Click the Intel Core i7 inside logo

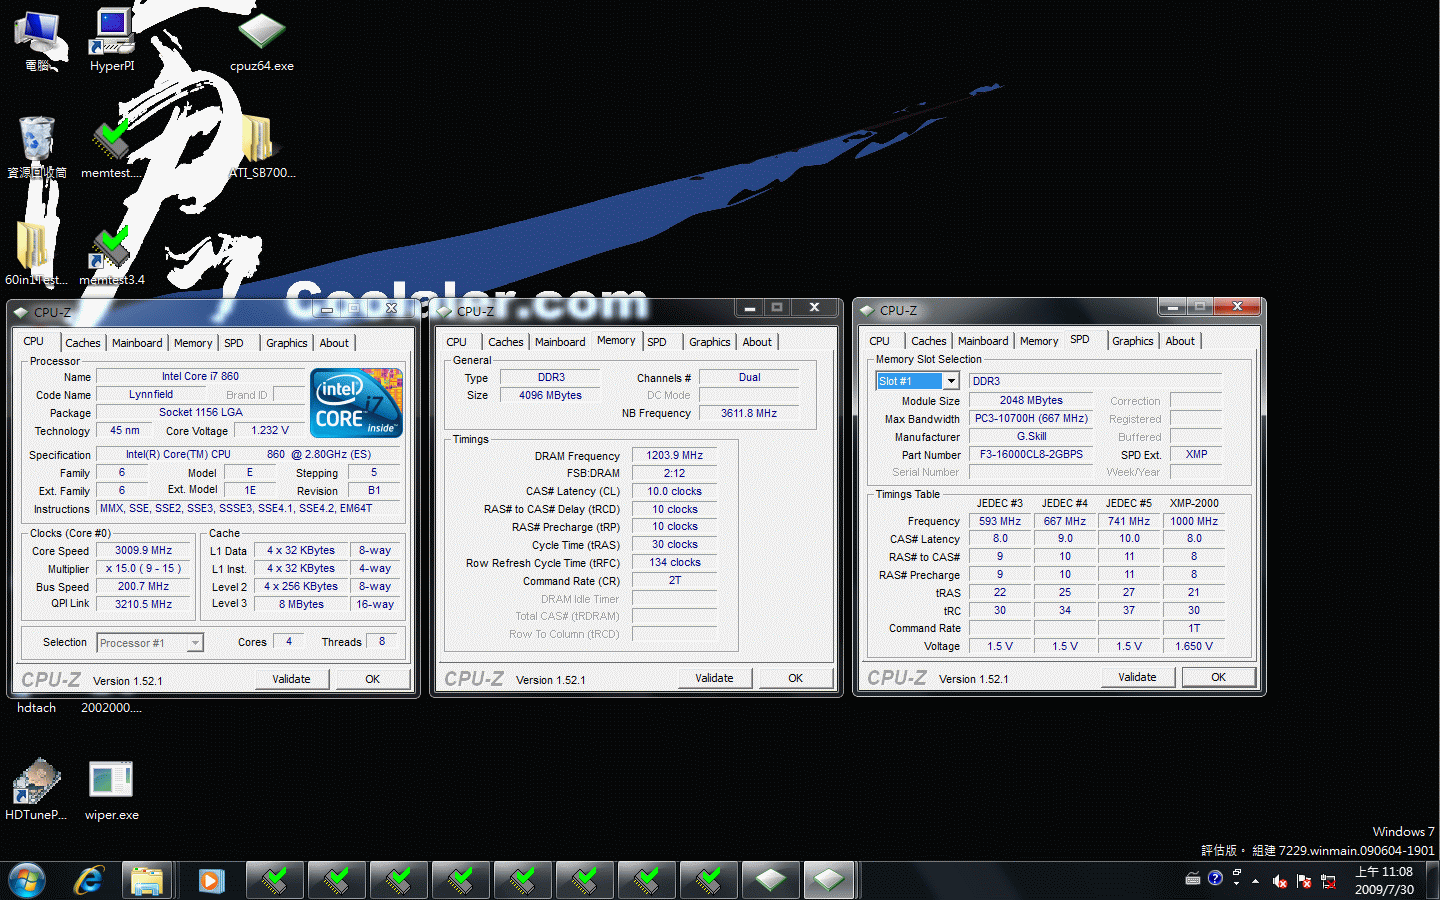pos(357,402)
